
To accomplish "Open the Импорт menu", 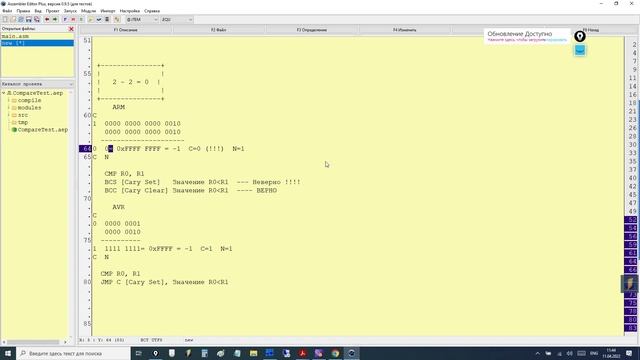I will point(108,11).
